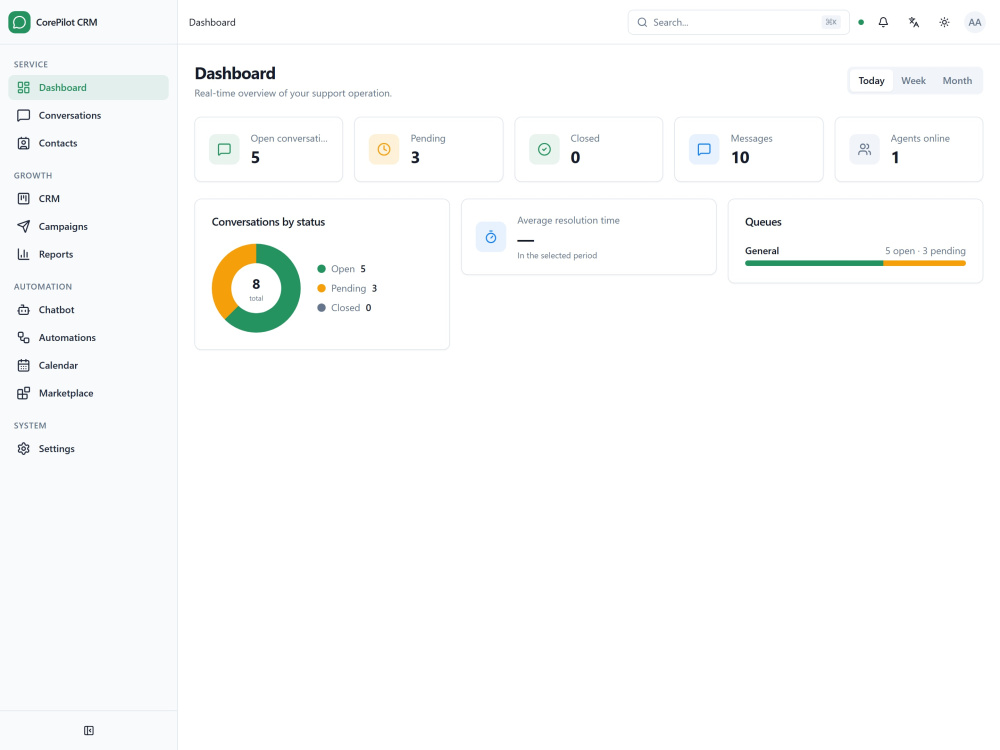
Task: Click the Pending clock icon
Action: (x=384, y=149)
